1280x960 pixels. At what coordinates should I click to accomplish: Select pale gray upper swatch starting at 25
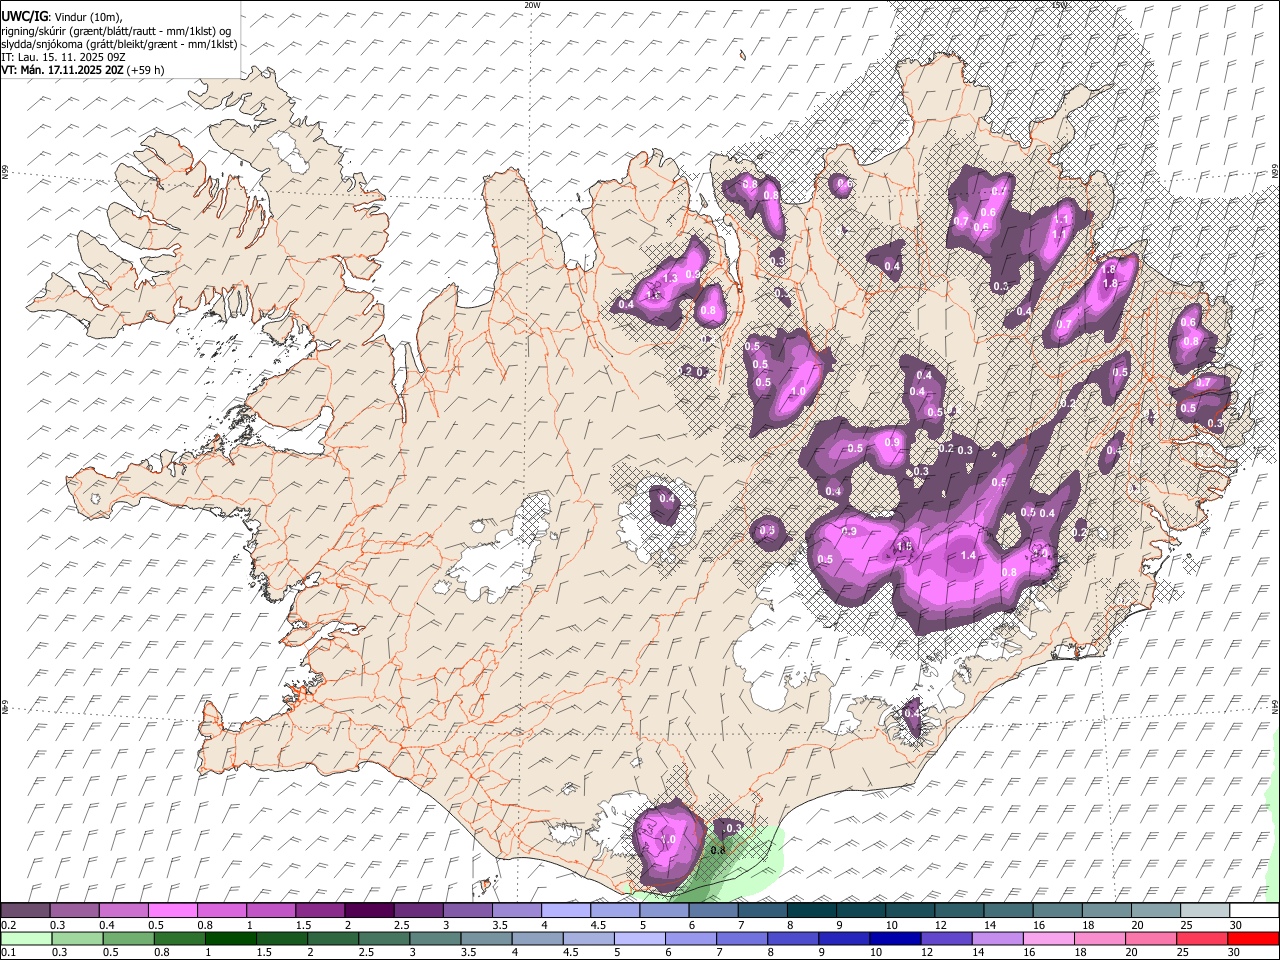[x=1205, y=910]
